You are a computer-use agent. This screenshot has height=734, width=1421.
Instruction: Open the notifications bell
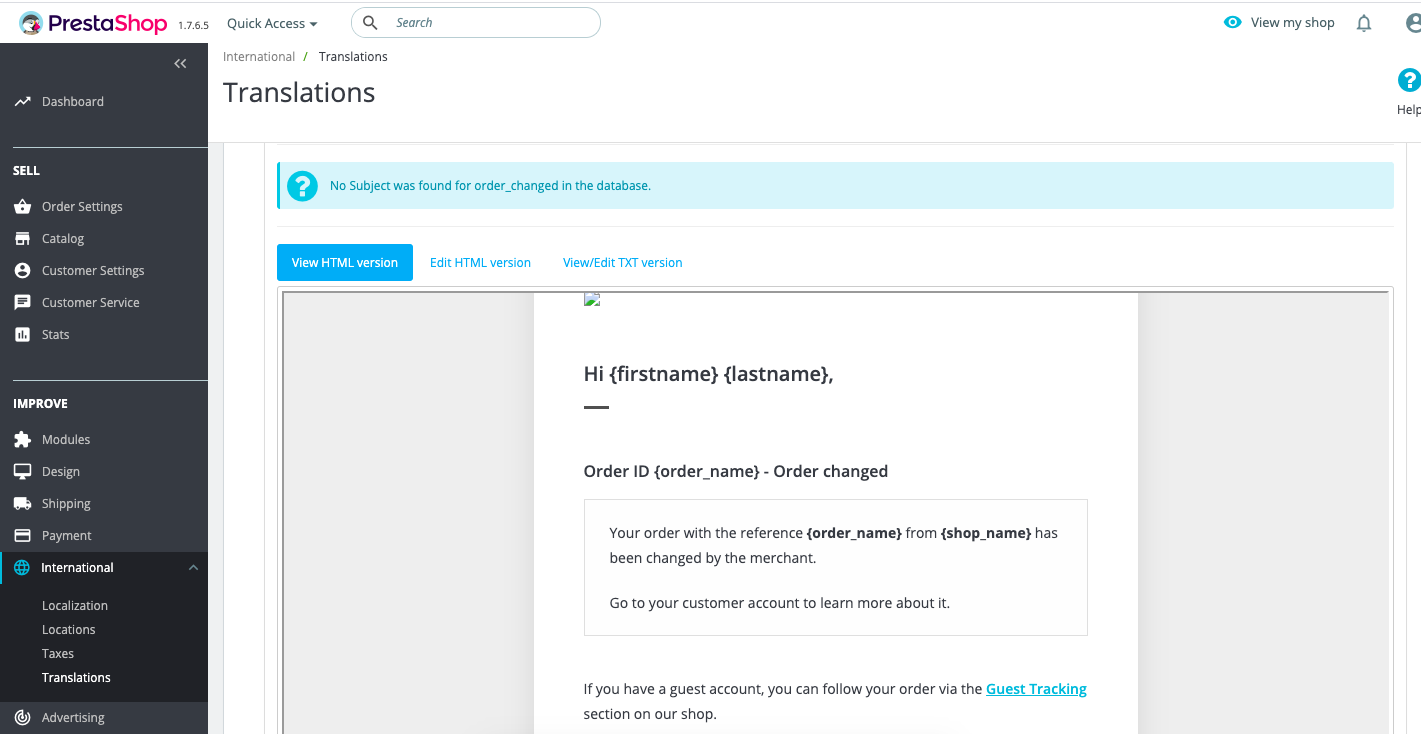click(x=1363, y=22)
